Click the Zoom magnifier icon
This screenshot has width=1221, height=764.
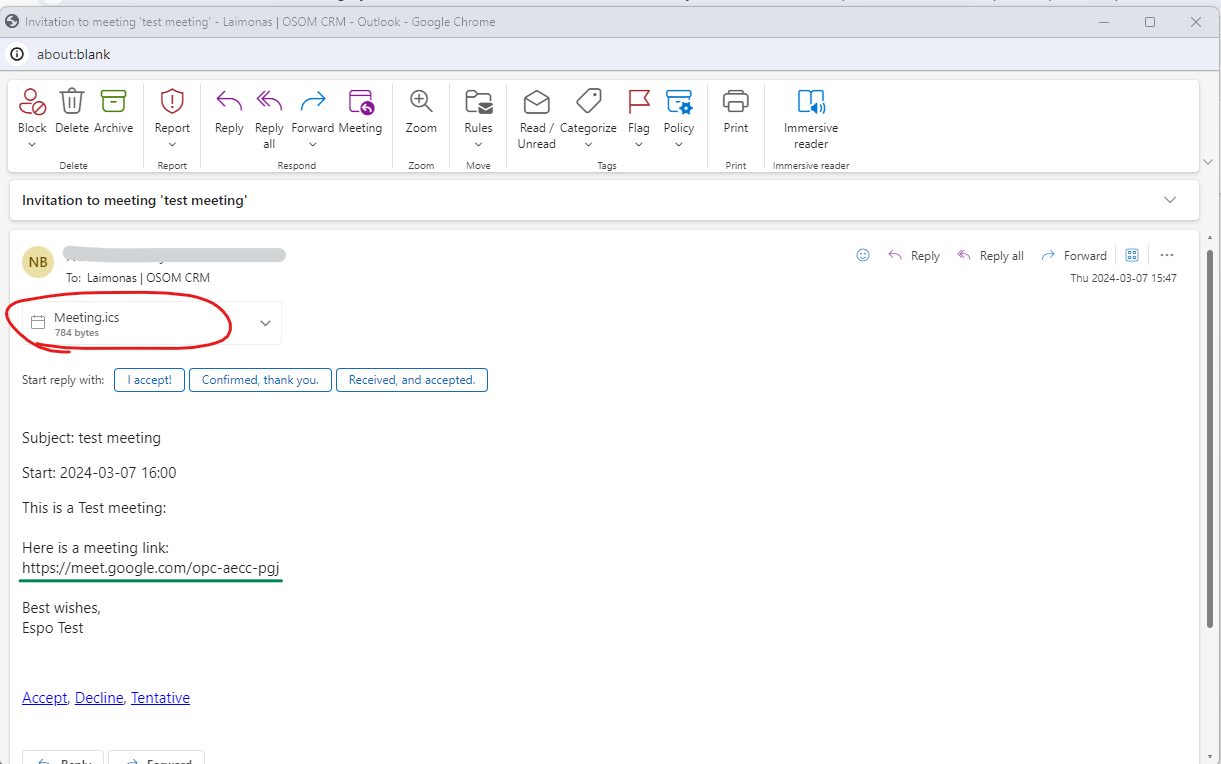[421, 103]
